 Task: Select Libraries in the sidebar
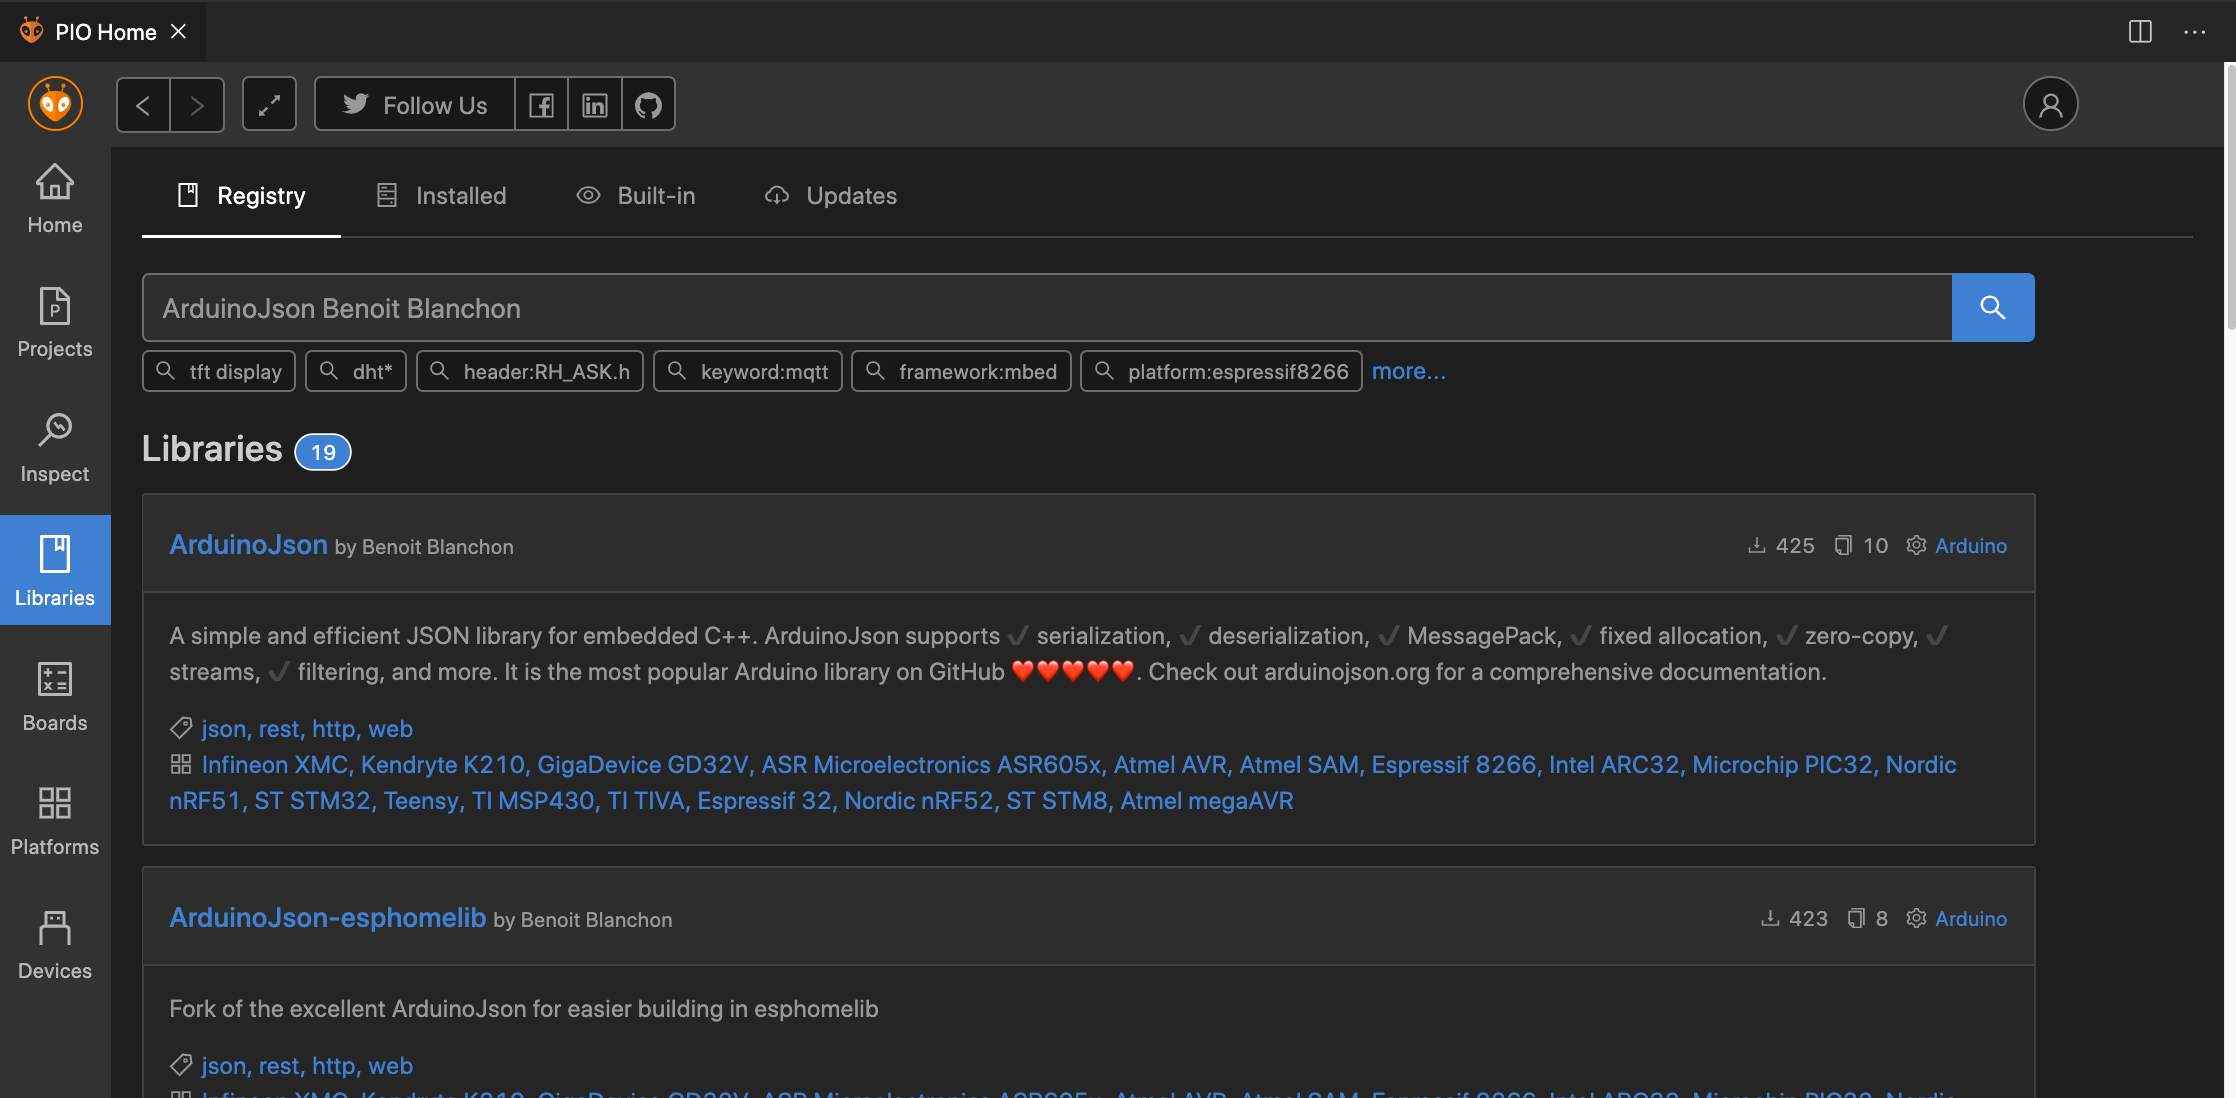(x=55, y=570)
